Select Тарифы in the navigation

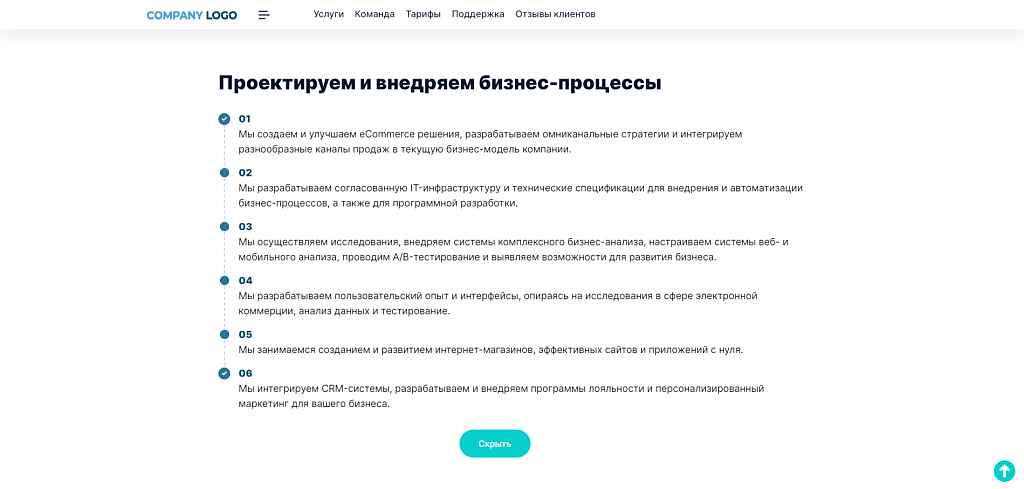(423, 14)
